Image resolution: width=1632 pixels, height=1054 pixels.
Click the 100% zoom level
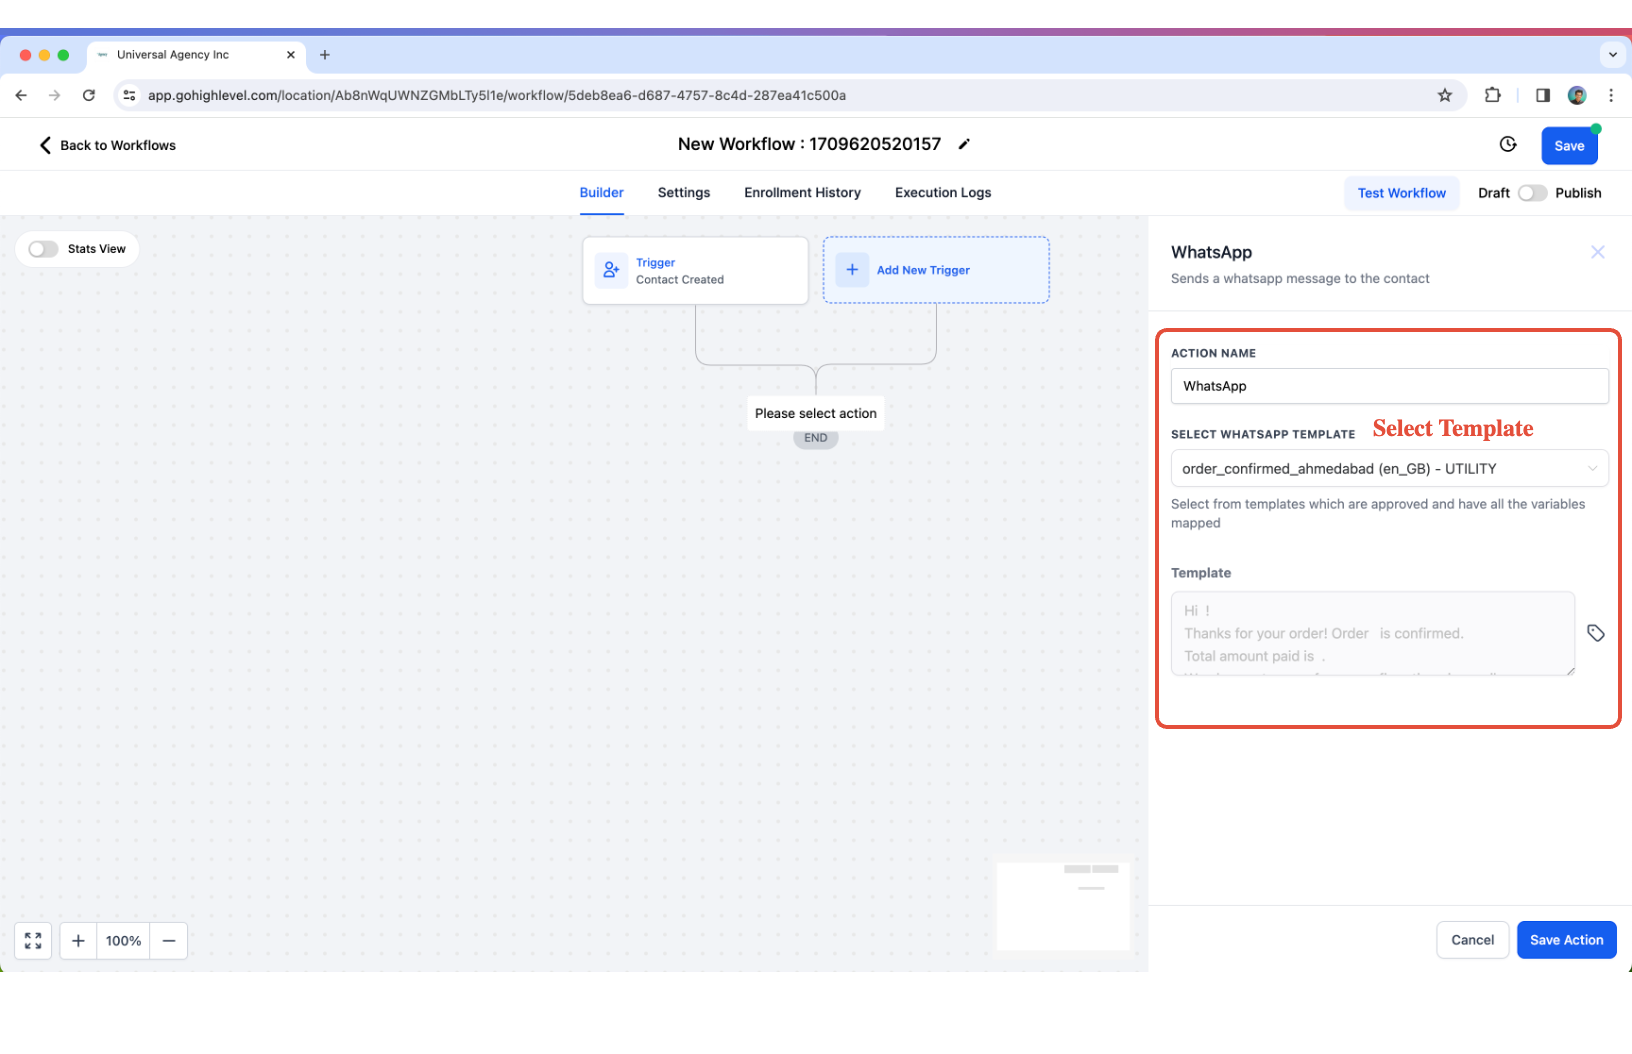[x=124, y=941]
